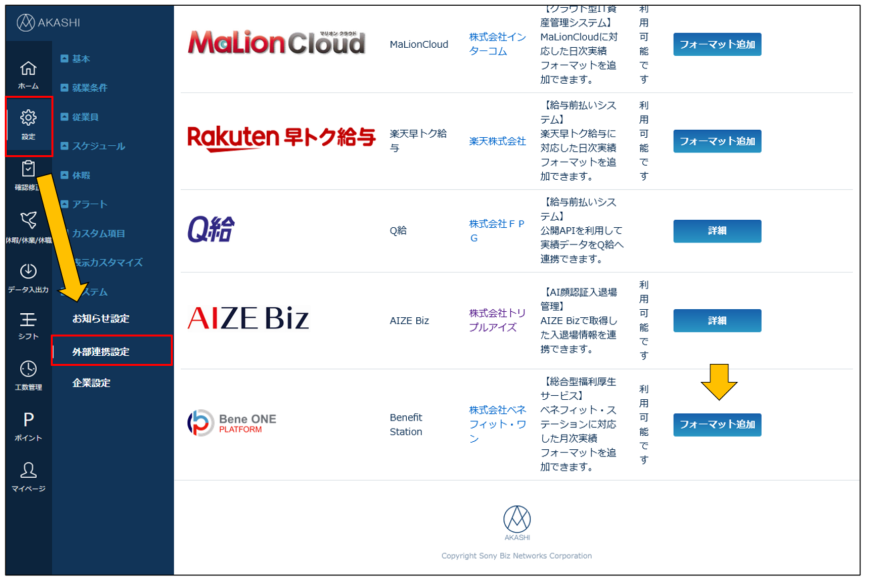The image size is (870, 581).
Task: Click フォーマット追加 for 楽天早トク給与
Action: 717,142
